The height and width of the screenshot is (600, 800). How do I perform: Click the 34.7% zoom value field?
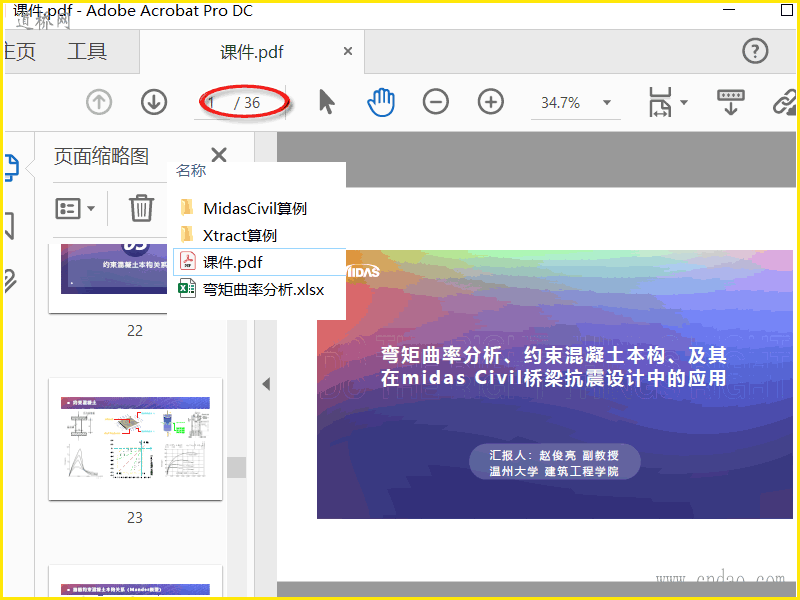point(560,103)
